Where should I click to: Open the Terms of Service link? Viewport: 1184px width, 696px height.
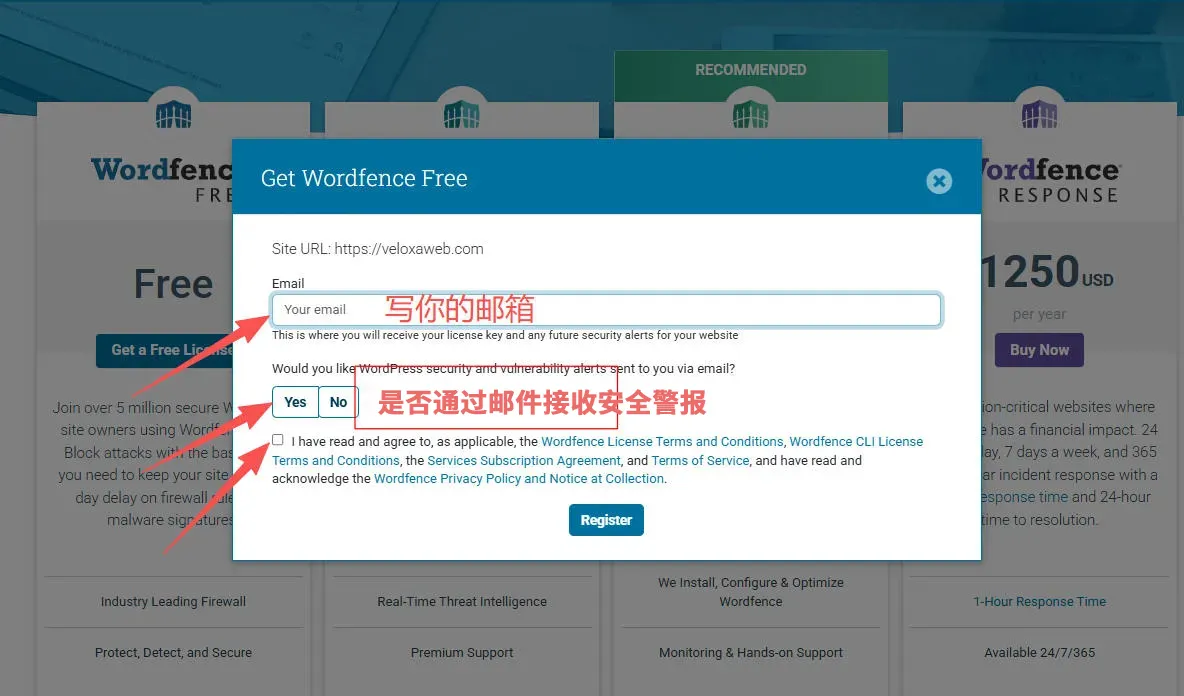click(x=700, y=460)
